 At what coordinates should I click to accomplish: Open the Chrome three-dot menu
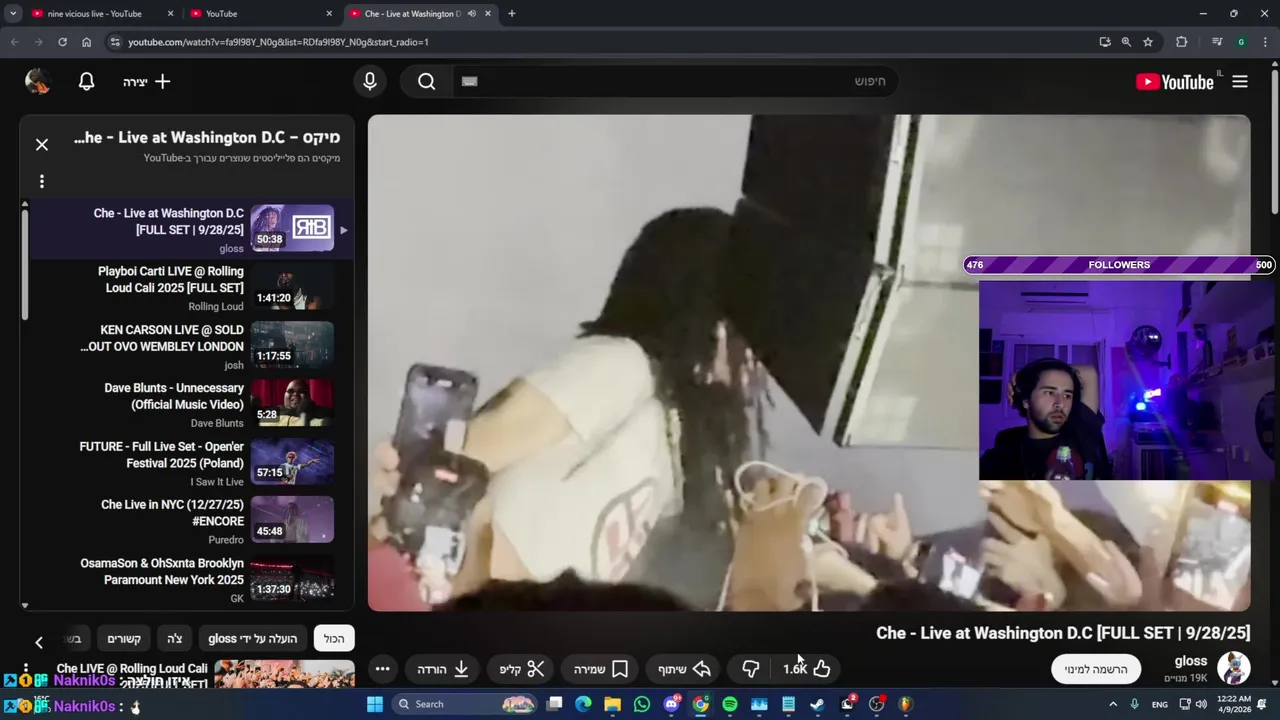(x=1265, y=42)
